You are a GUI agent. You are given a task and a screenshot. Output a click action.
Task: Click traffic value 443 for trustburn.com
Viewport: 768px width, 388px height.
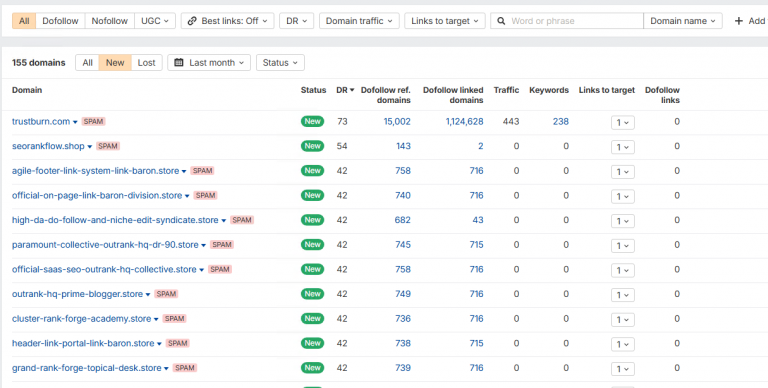point(511,121)
